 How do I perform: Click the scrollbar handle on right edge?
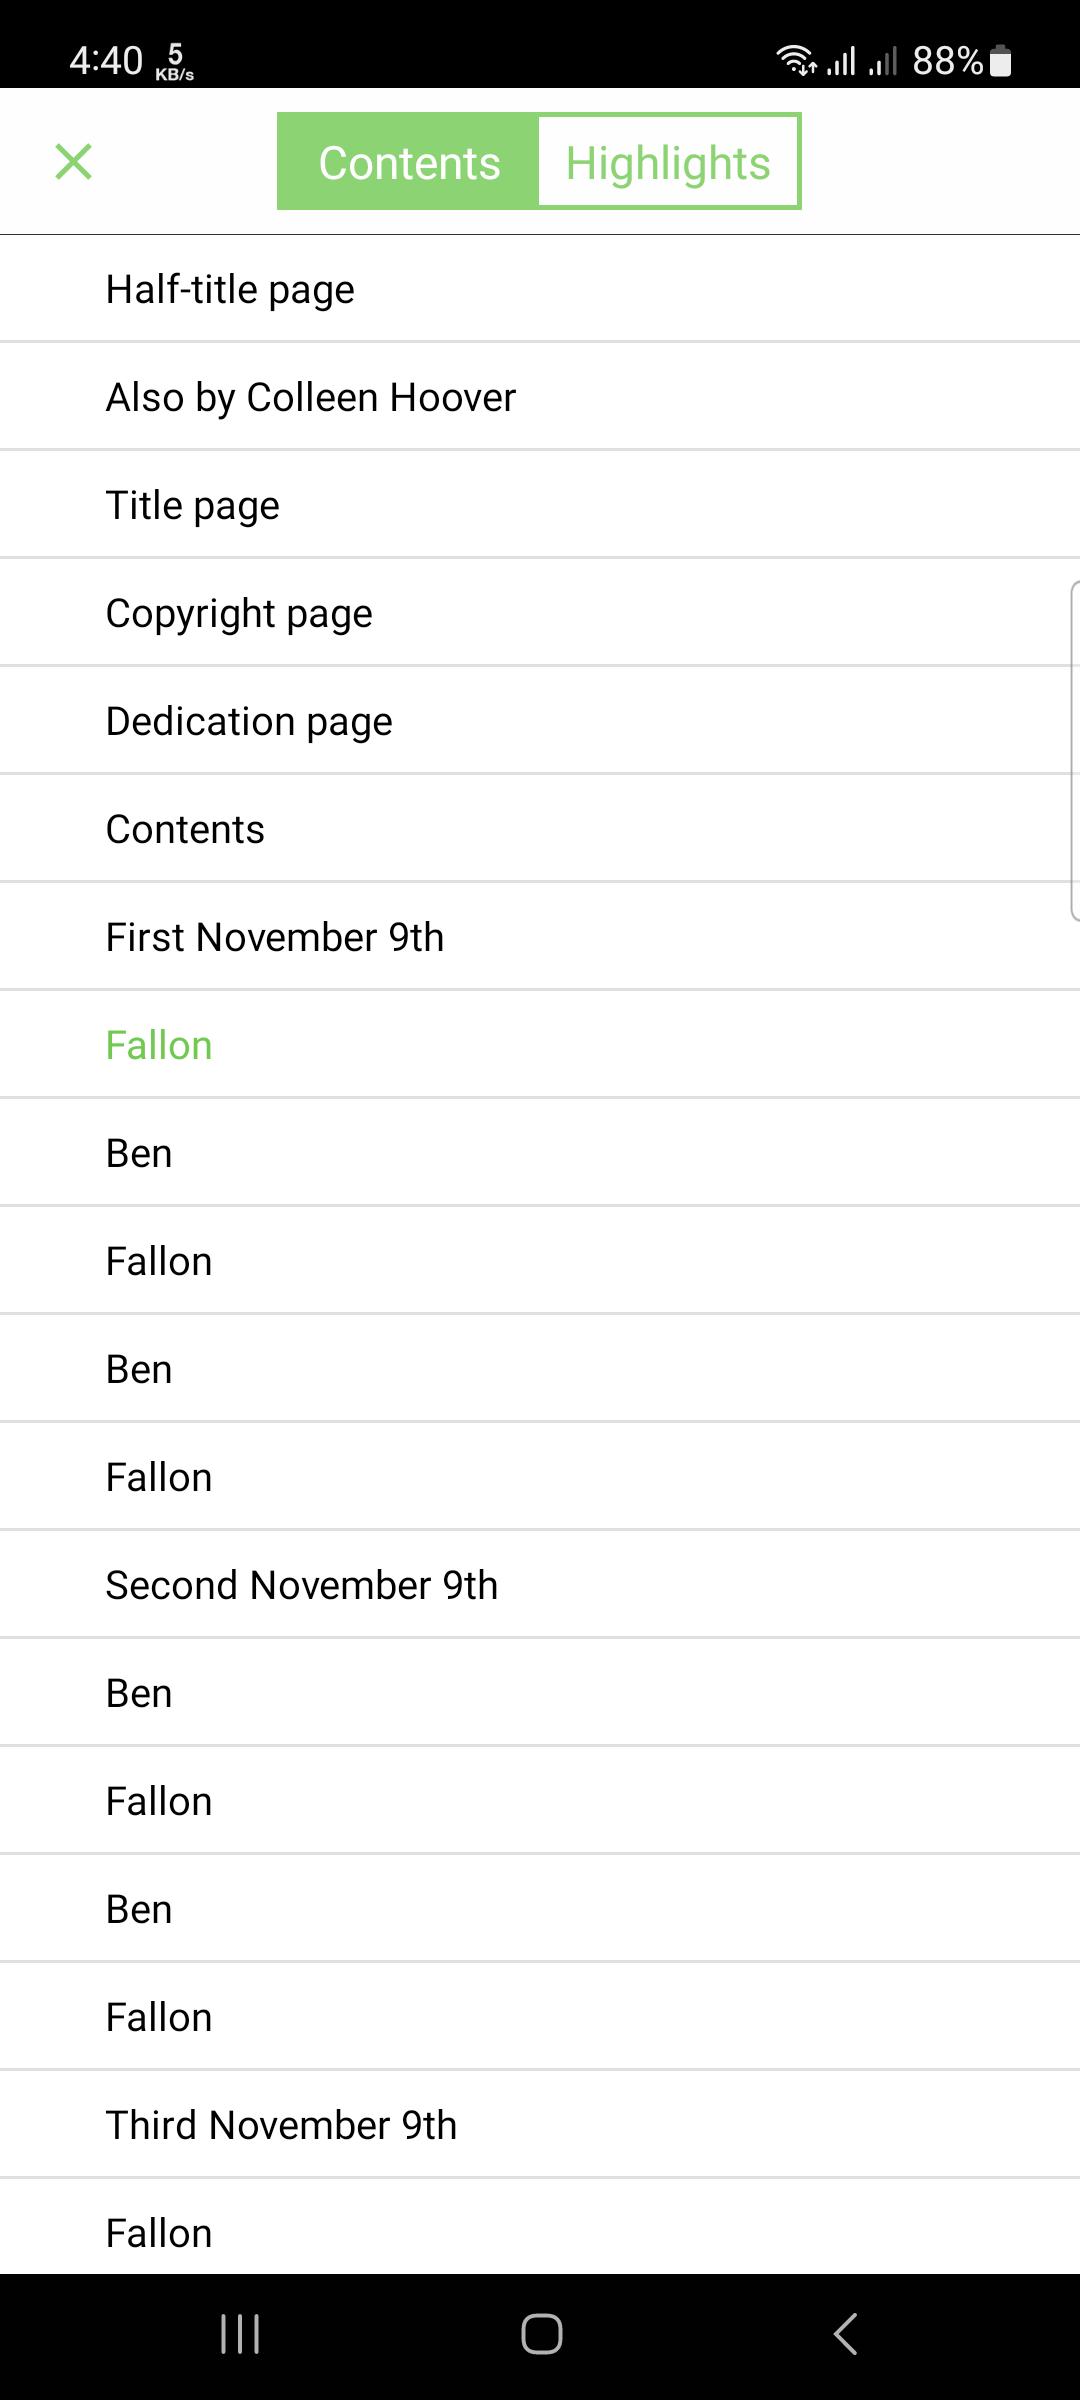point(1074,750)
